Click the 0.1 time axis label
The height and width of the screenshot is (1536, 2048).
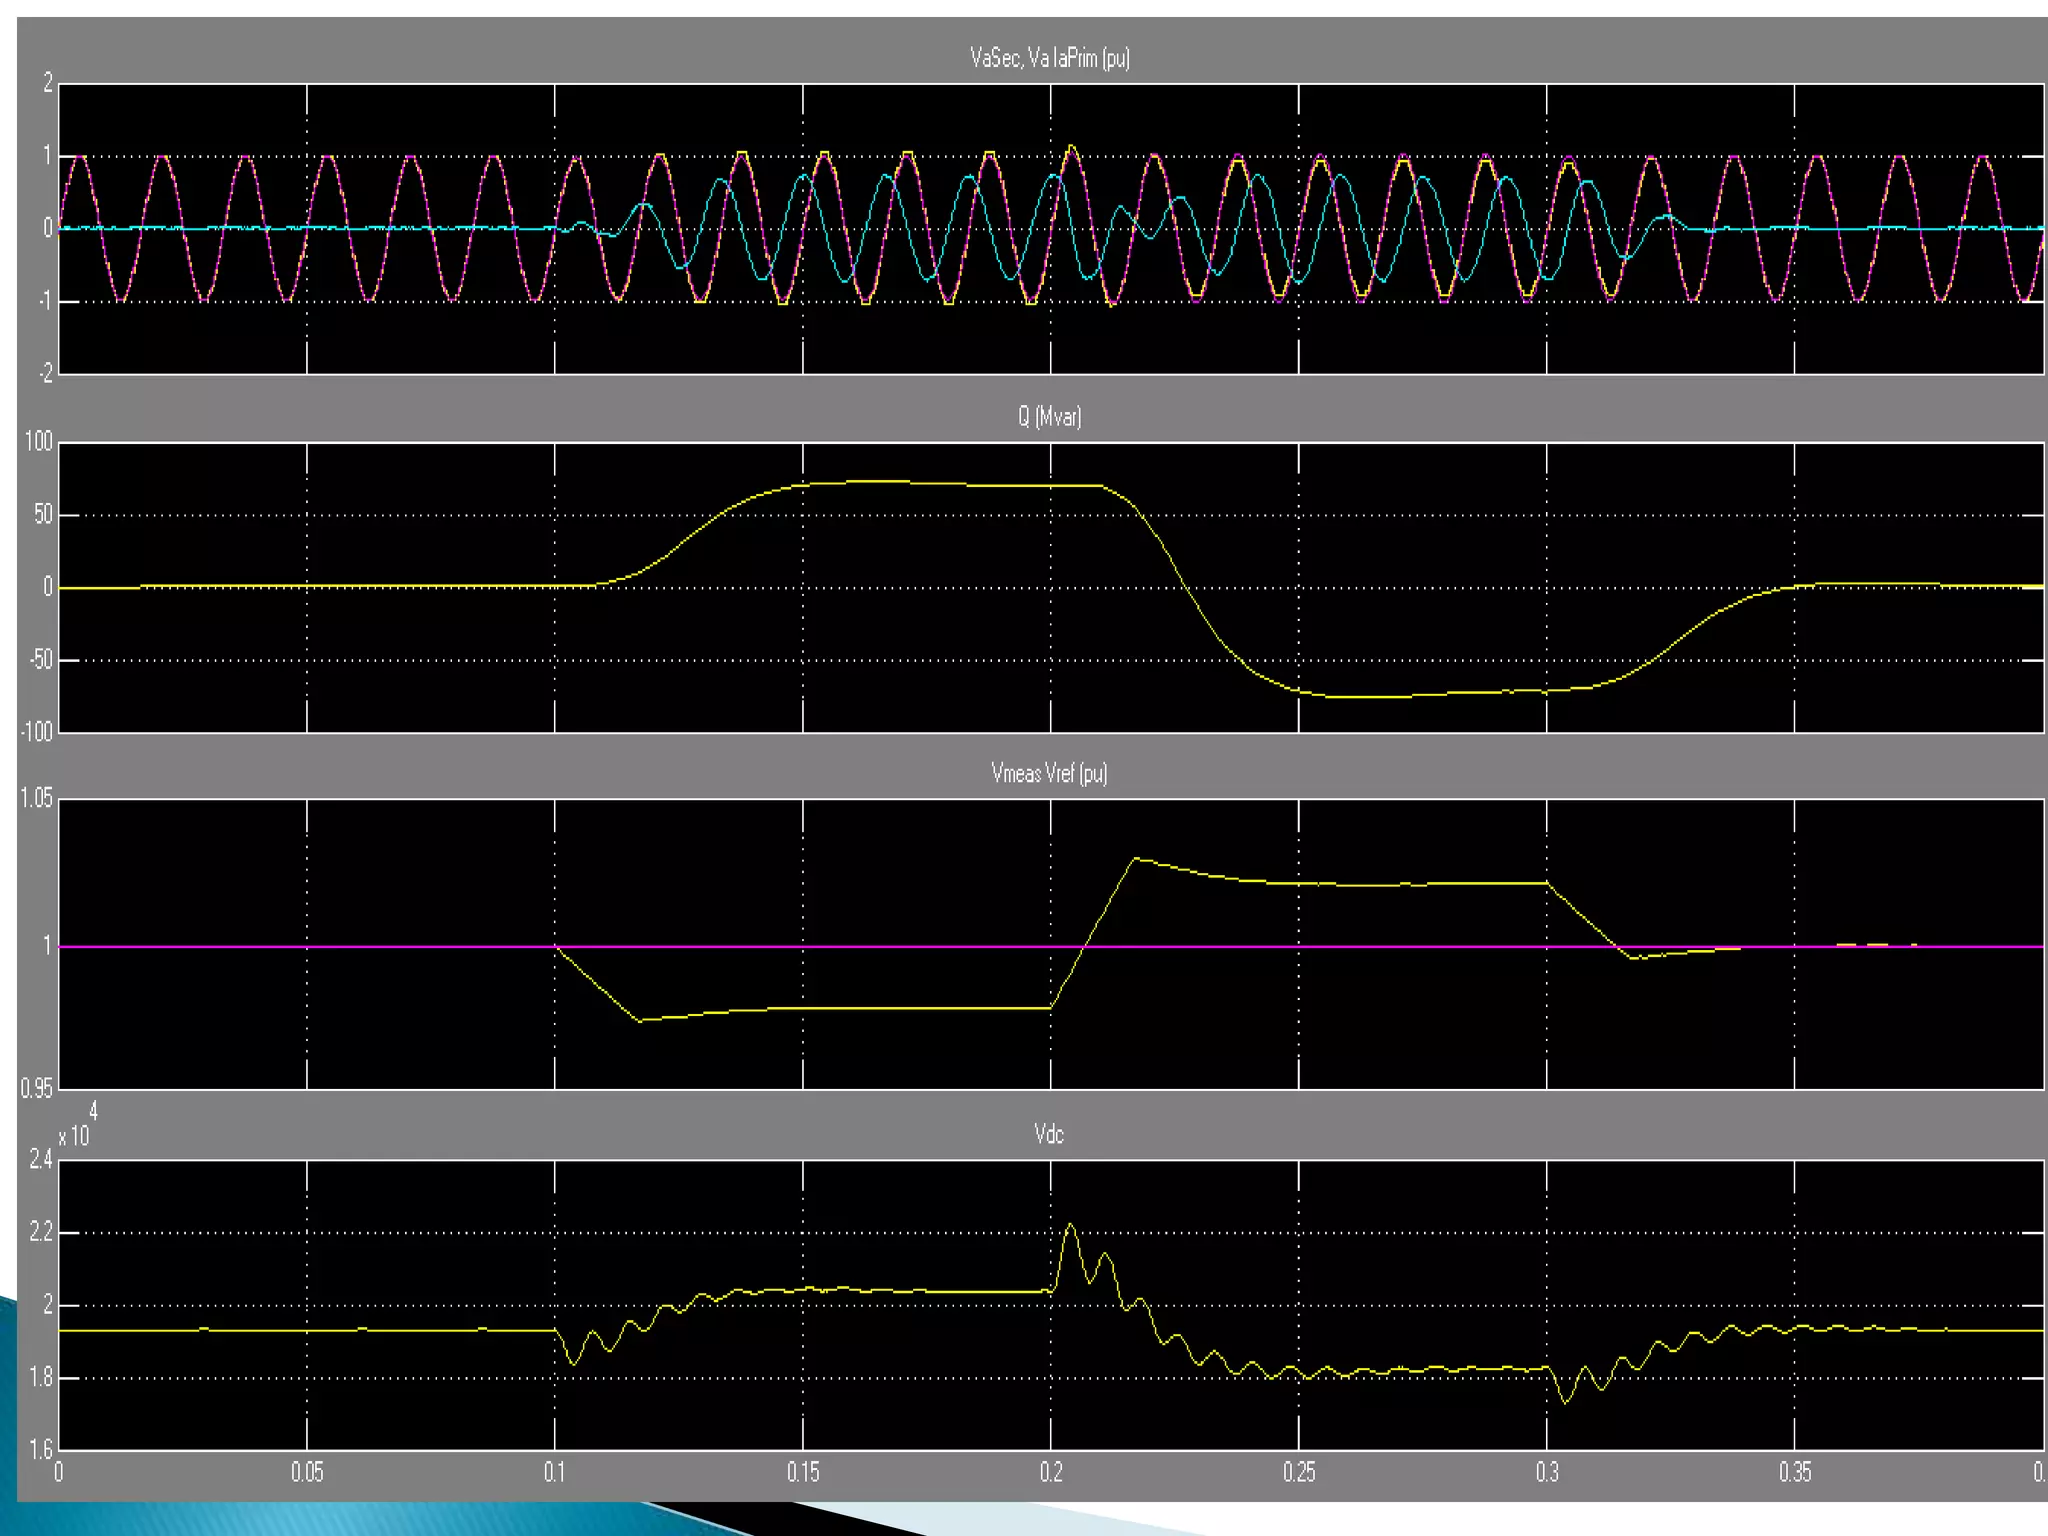point(555,1472)
